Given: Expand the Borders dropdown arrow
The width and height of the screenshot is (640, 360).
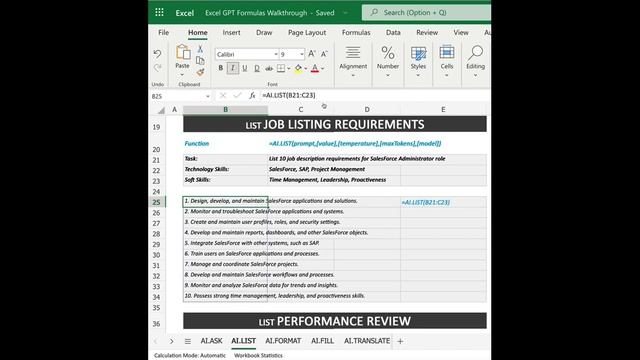Looking at the screenshot, I should [x=289, y=69].
